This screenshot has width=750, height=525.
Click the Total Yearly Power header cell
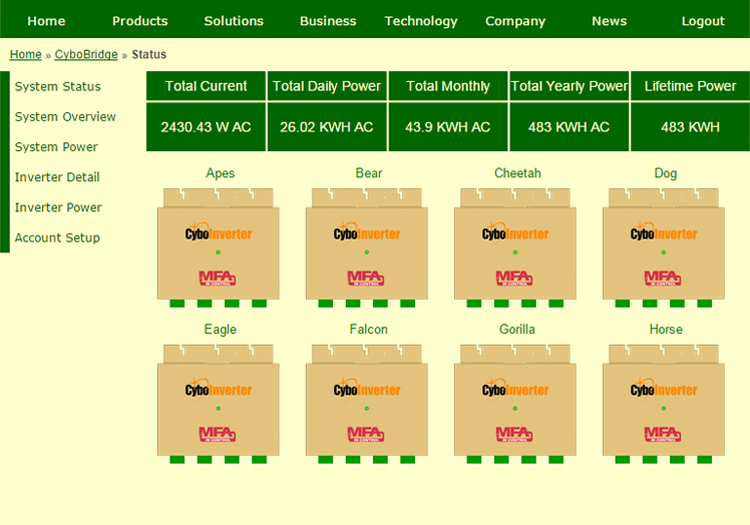click(569, 86)
